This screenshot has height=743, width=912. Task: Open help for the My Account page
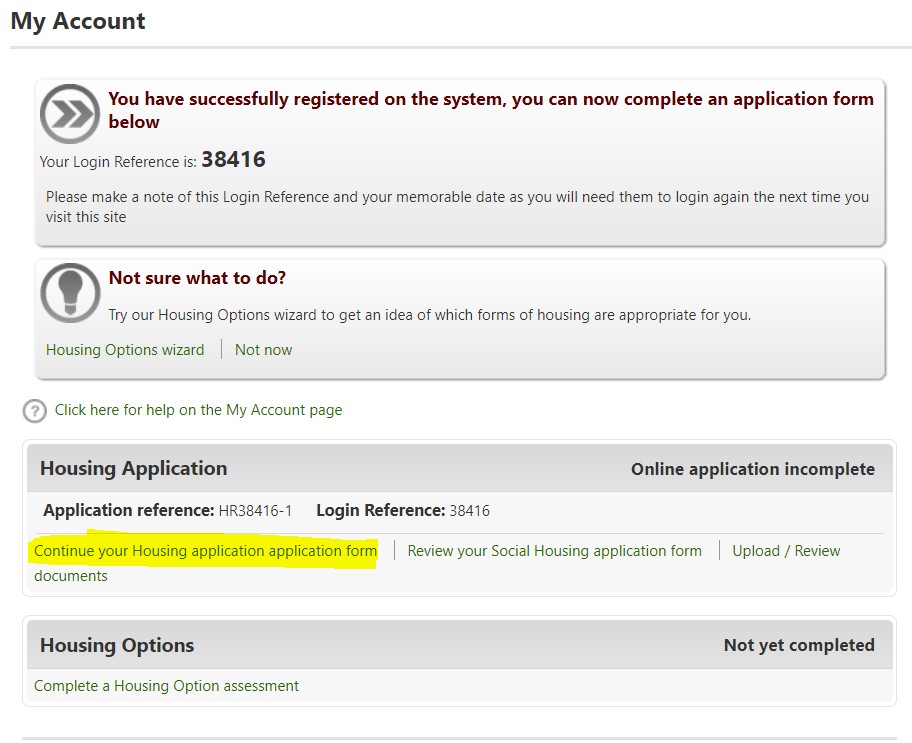pos(198,410)
